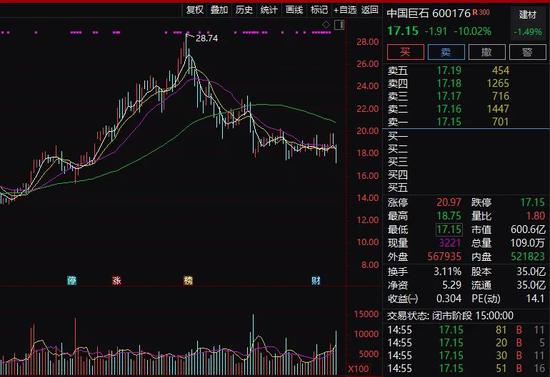Click the diamond icon above the chart
Viewport: 550px width, 377px height.
326,25
